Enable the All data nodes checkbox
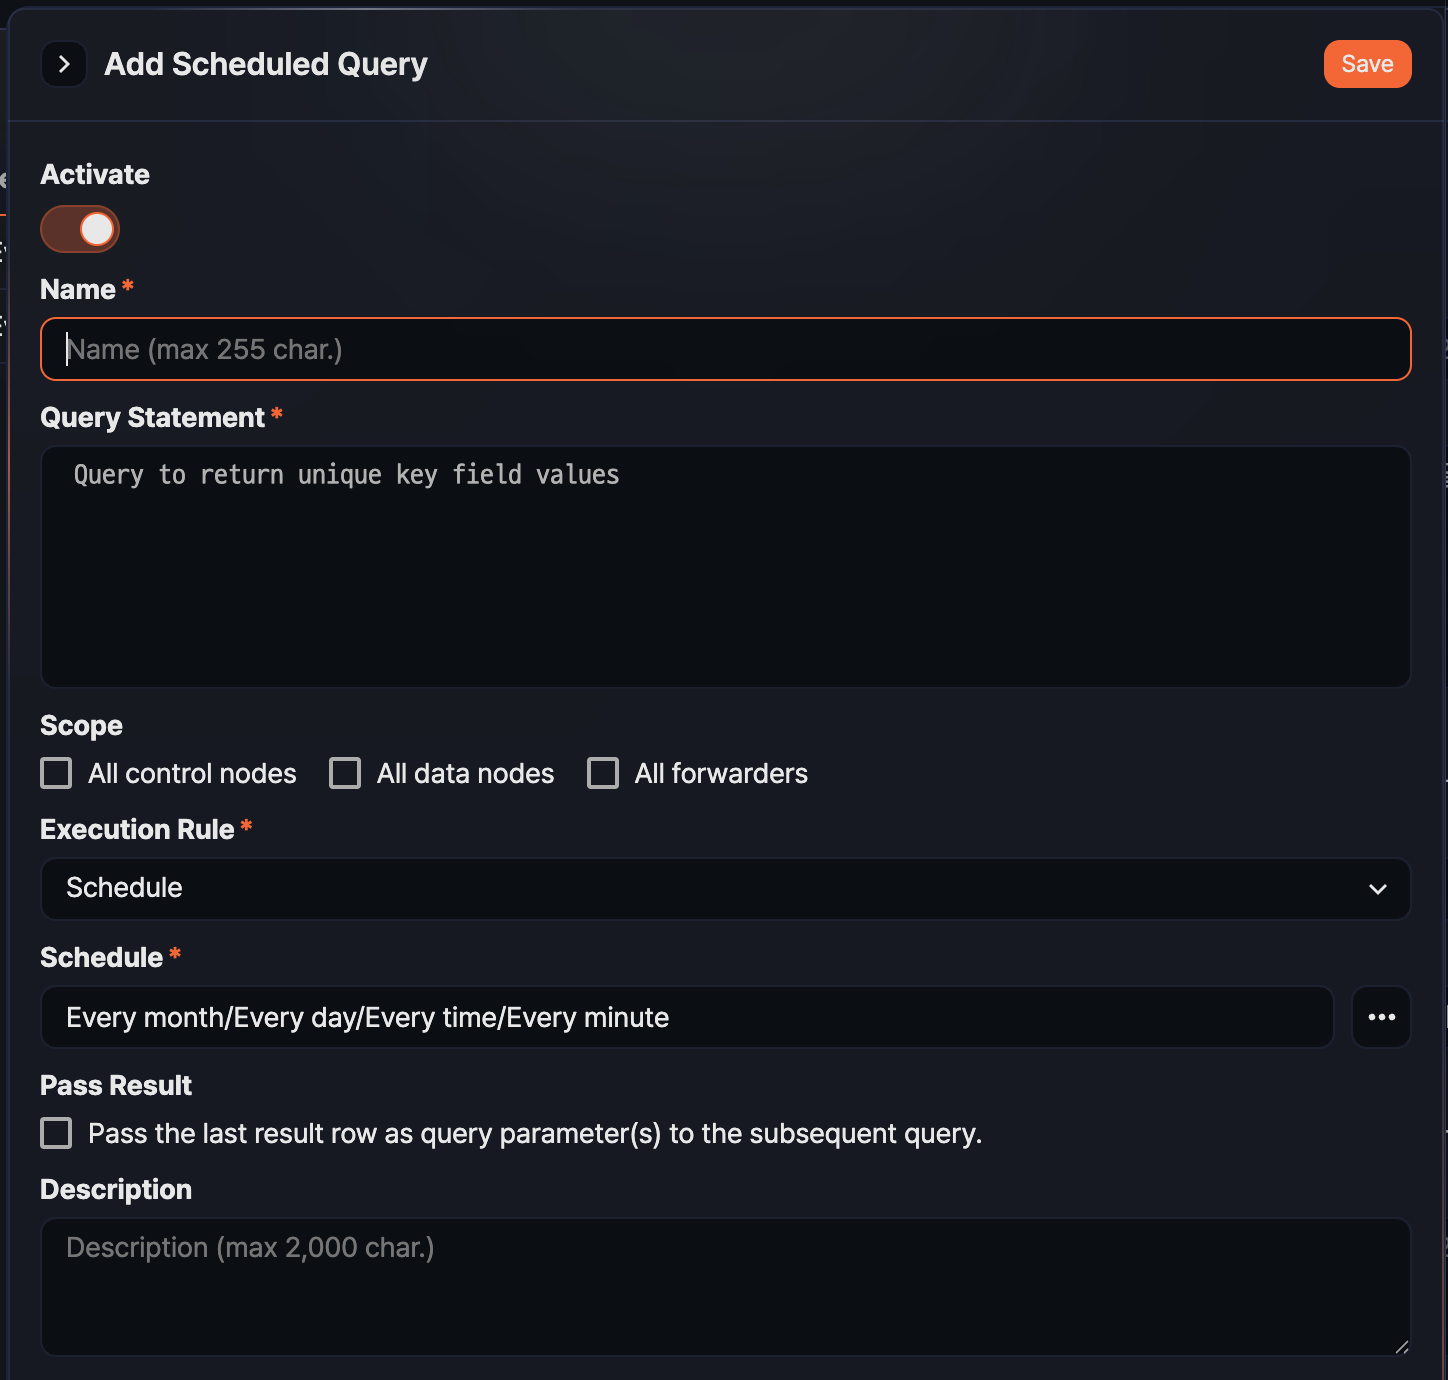Viewport: 1448px width, 1380px height. pyautogui.click(x=344, y=772)
